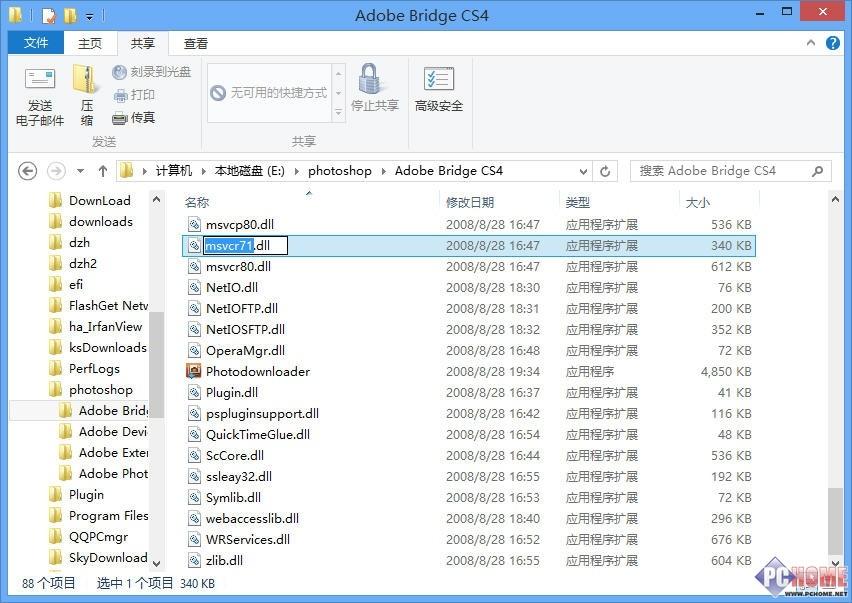Select the zlib.dll file icon
Image resolution: width=852 pixels, height=603 pixels.
195,561
